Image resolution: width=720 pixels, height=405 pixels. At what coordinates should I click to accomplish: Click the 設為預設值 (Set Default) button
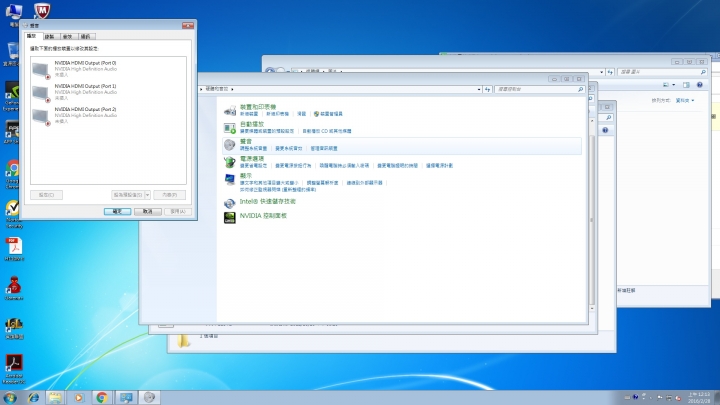128,195
